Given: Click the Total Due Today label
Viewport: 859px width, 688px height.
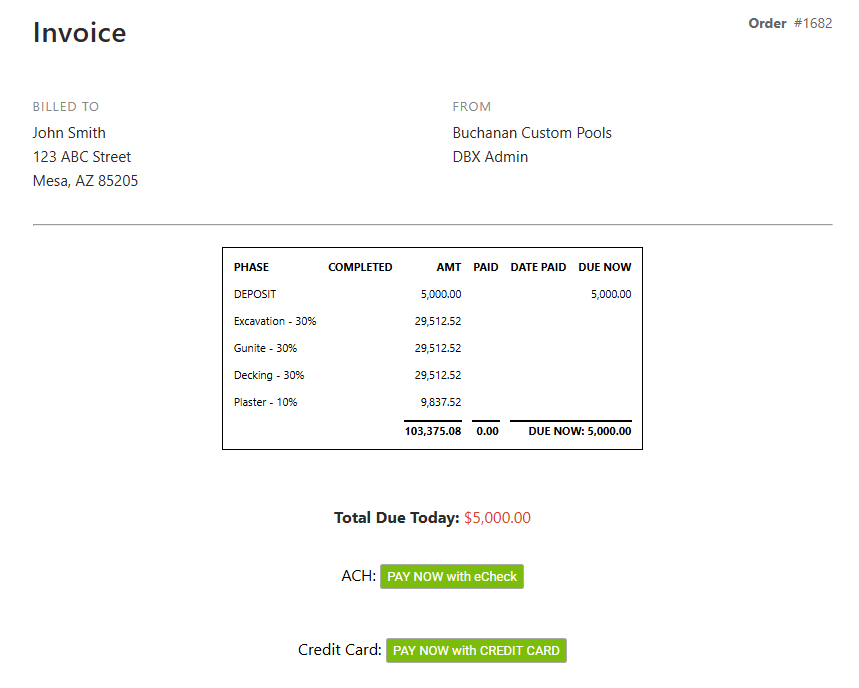Looking at the screenshot, I should tap(397, 518).
